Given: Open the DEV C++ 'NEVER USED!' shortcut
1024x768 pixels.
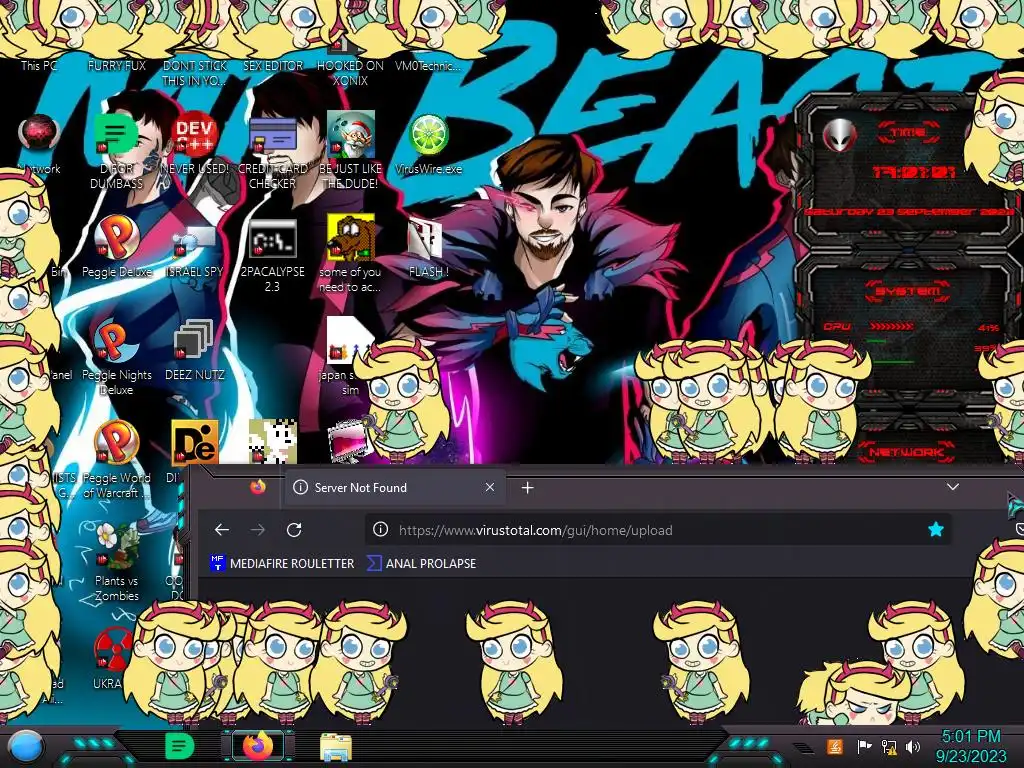Looking at the screenshot, I should click(194, 135).
